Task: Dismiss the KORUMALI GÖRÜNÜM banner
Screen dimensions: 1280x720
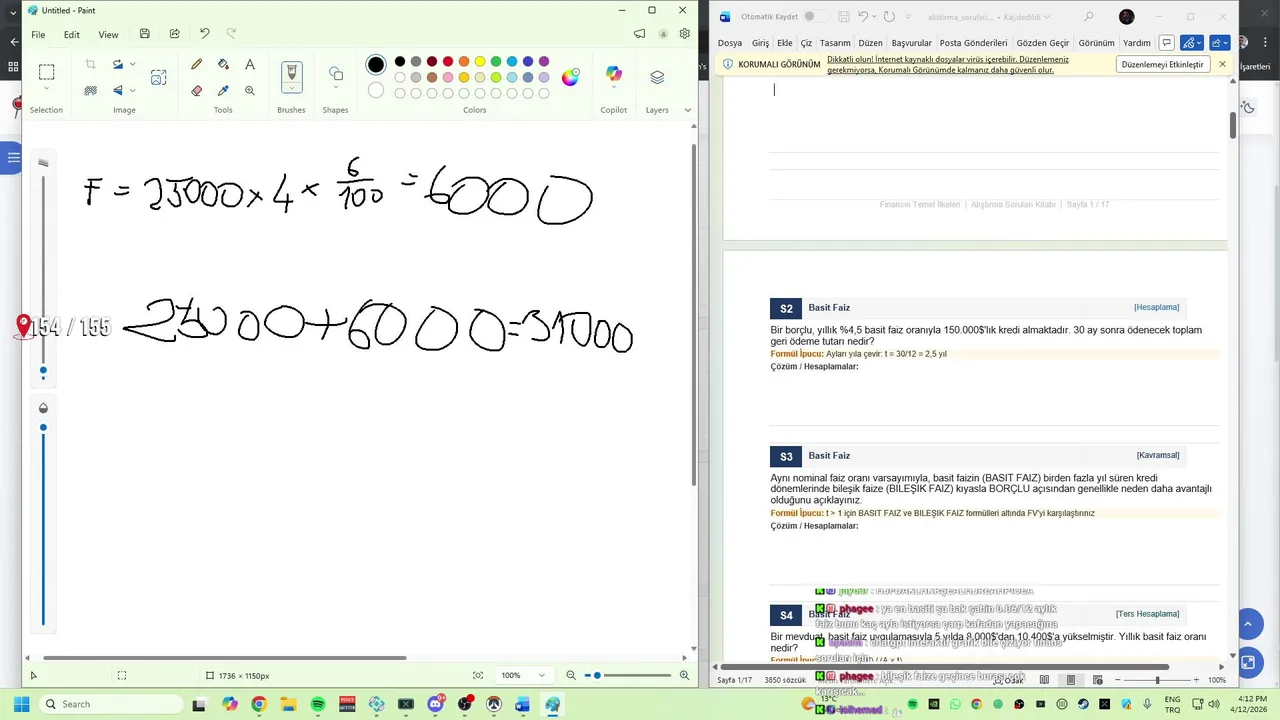Action: tap(1222, 64)
